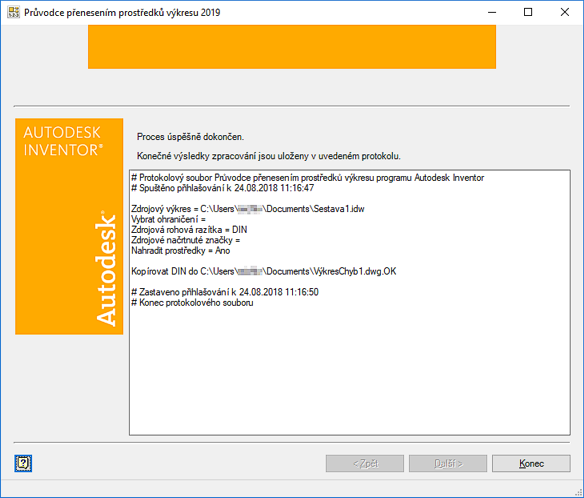This screenshot has height=498, width=584.
Task: Click the window's bottom-right resize grip
Action: 579,493
